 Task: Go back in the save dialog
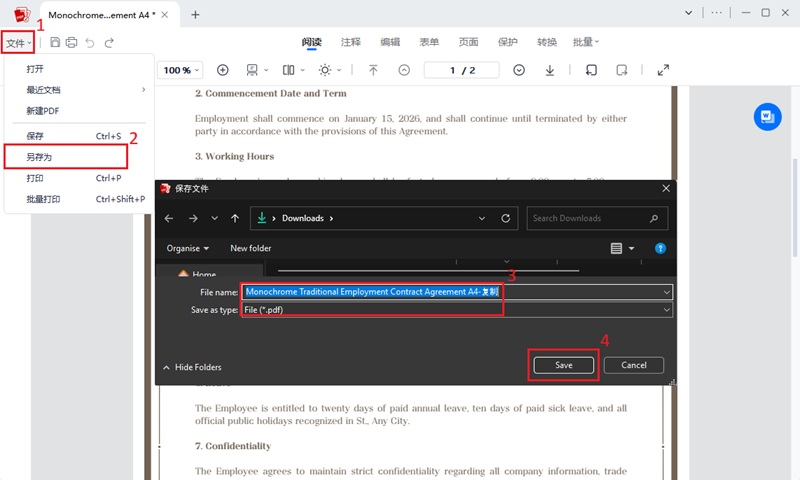169,218
